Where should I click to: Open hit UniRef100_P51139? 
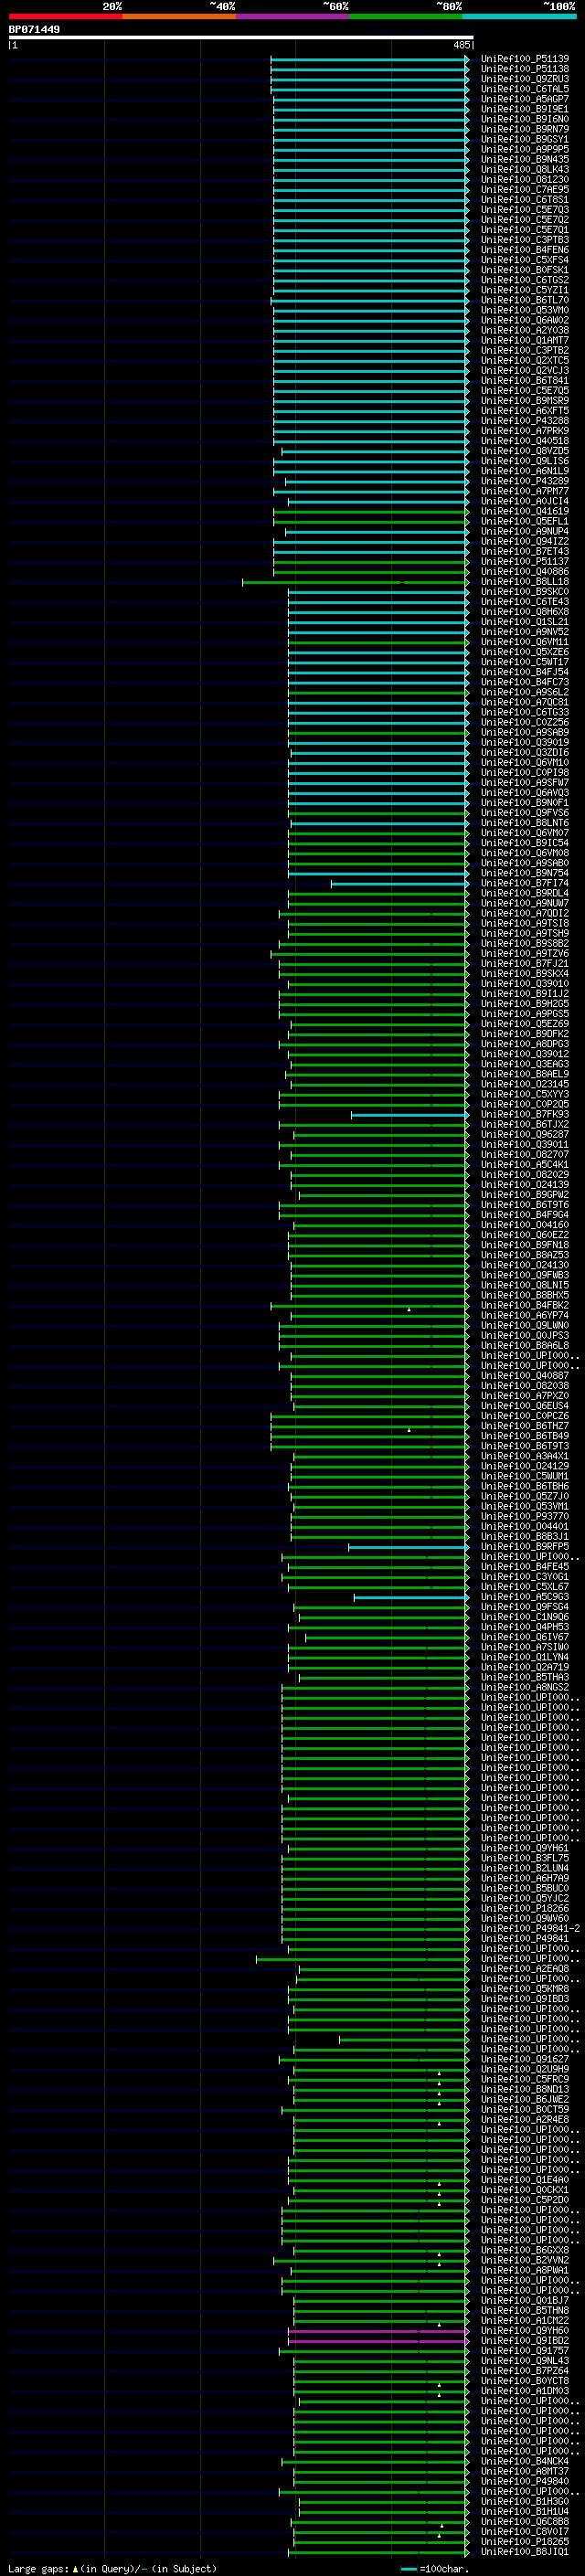click(x=525, y=59)
